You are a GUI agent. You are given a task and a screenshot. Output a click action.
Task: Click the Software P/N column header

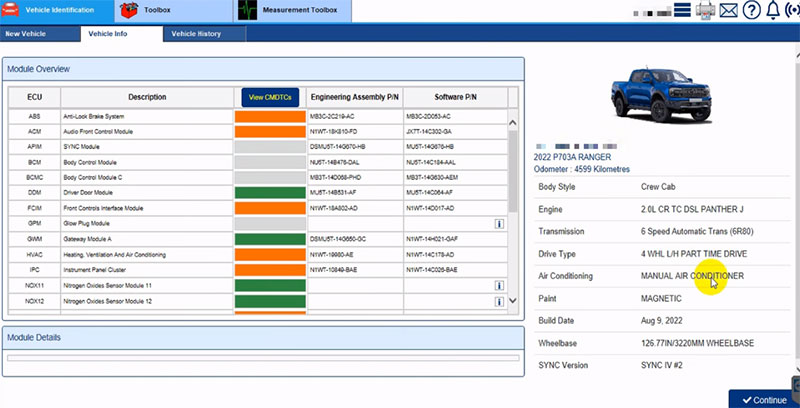(x=456, y=97)
